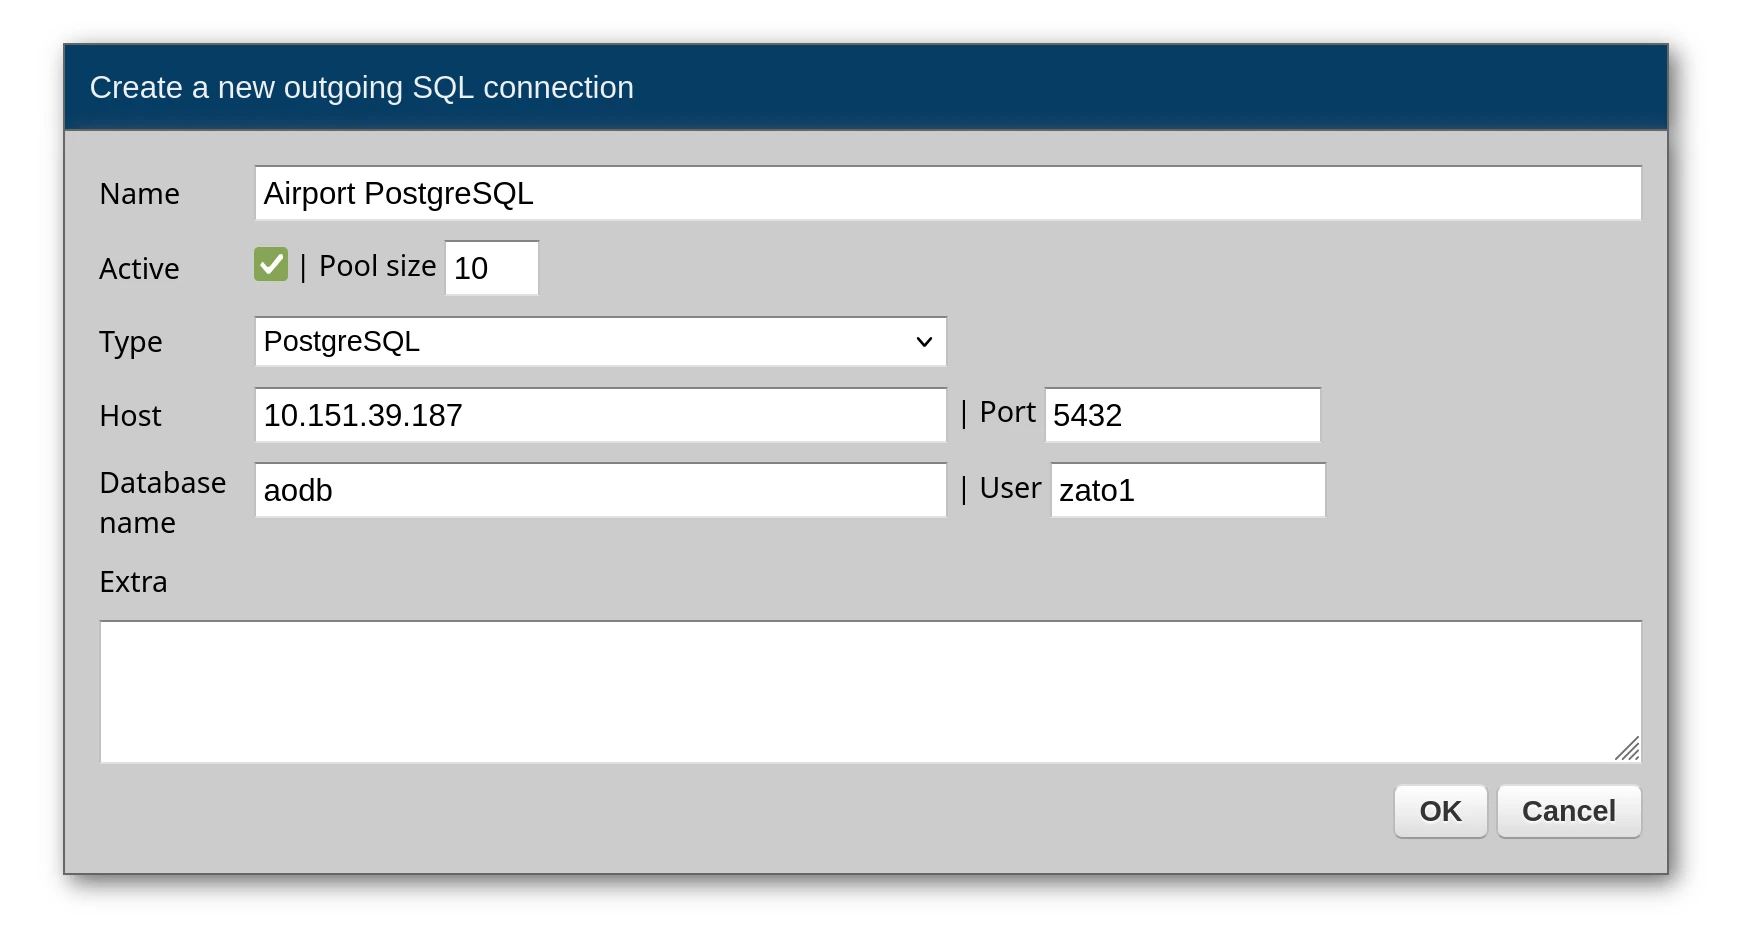The height and width of the screenshot is (930, 1740).
Task: Click the Port label
Action: (x=1007, y=412)
